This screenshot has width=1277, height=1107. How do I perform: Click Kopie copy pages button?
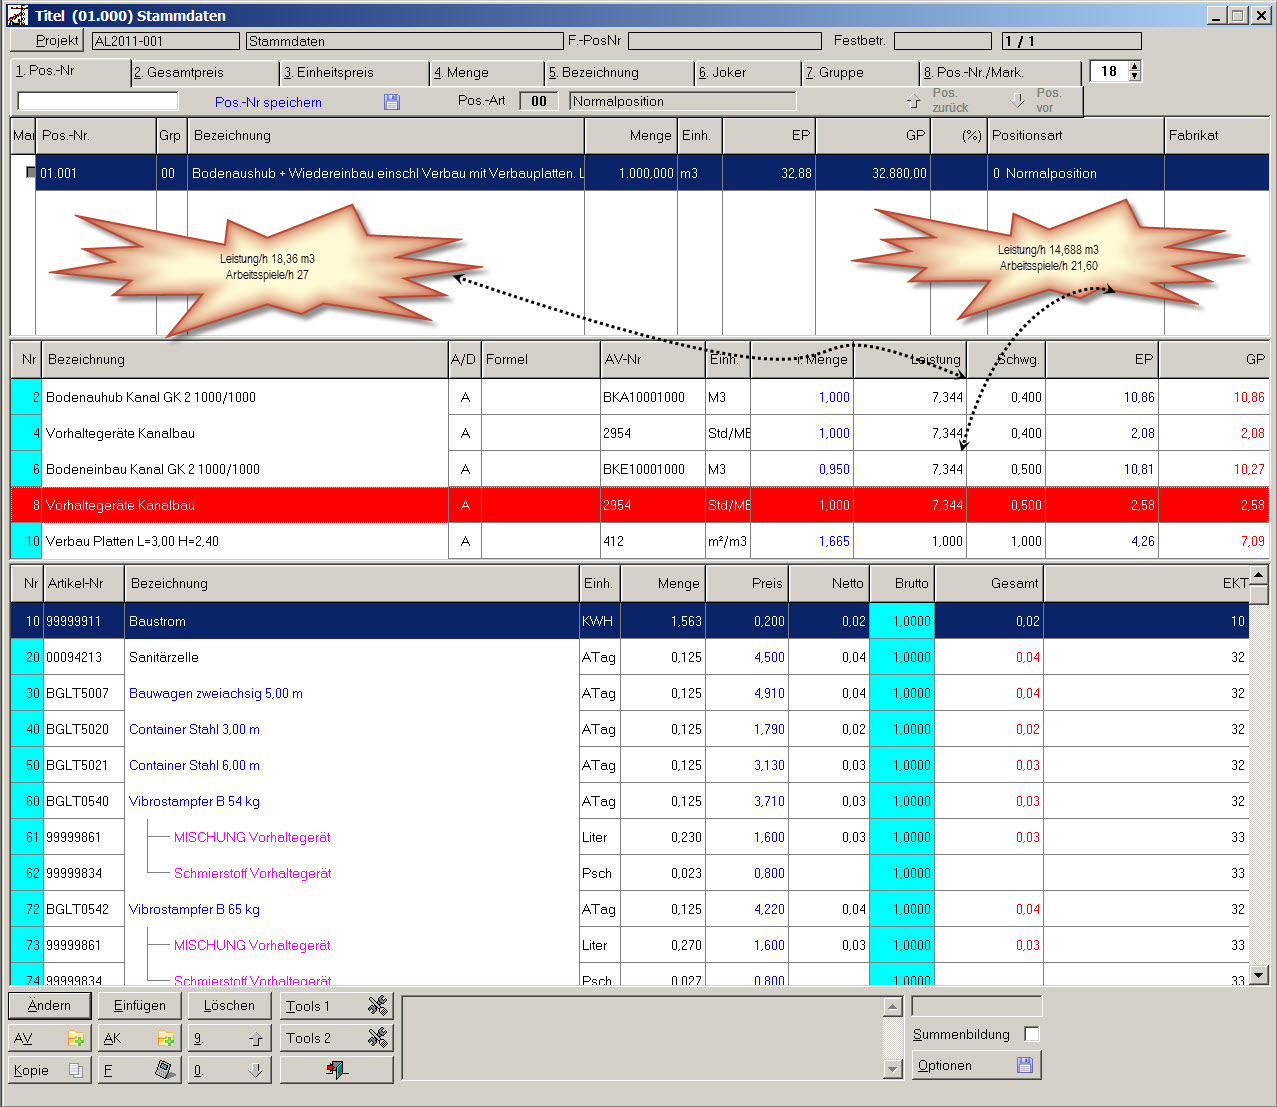click(50, 1070)
